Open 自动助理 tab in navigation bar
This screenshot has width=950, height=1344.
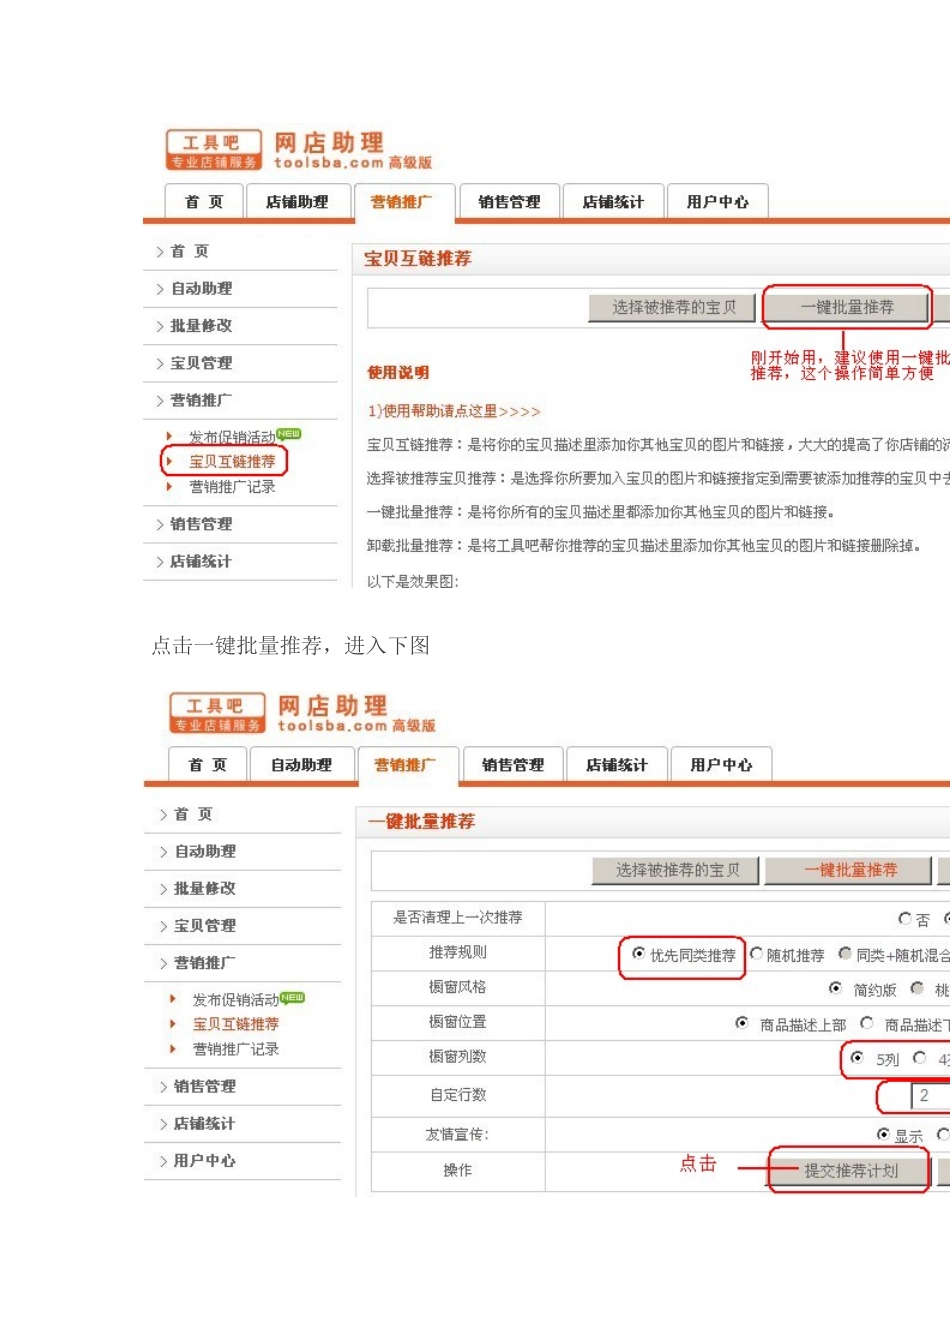(301, 765)
